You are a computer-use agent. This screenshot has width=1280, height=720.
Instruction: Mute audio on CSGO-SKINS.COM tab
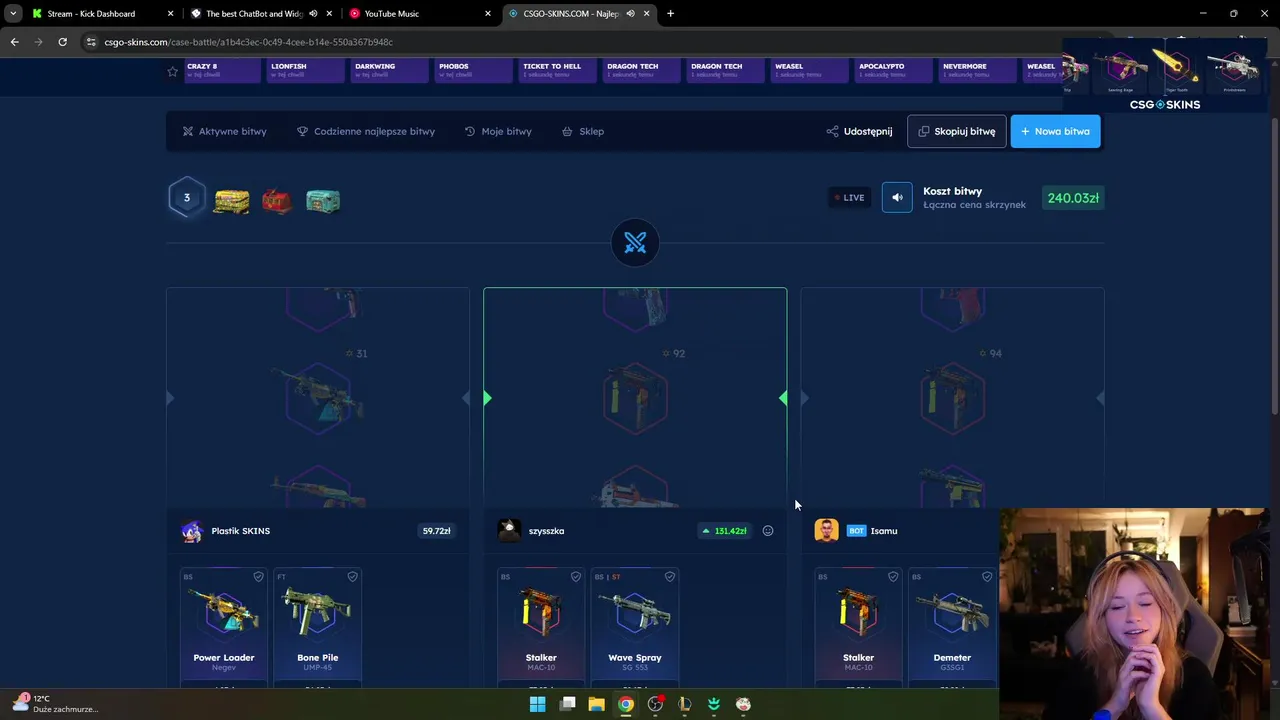tap(630, 14)
